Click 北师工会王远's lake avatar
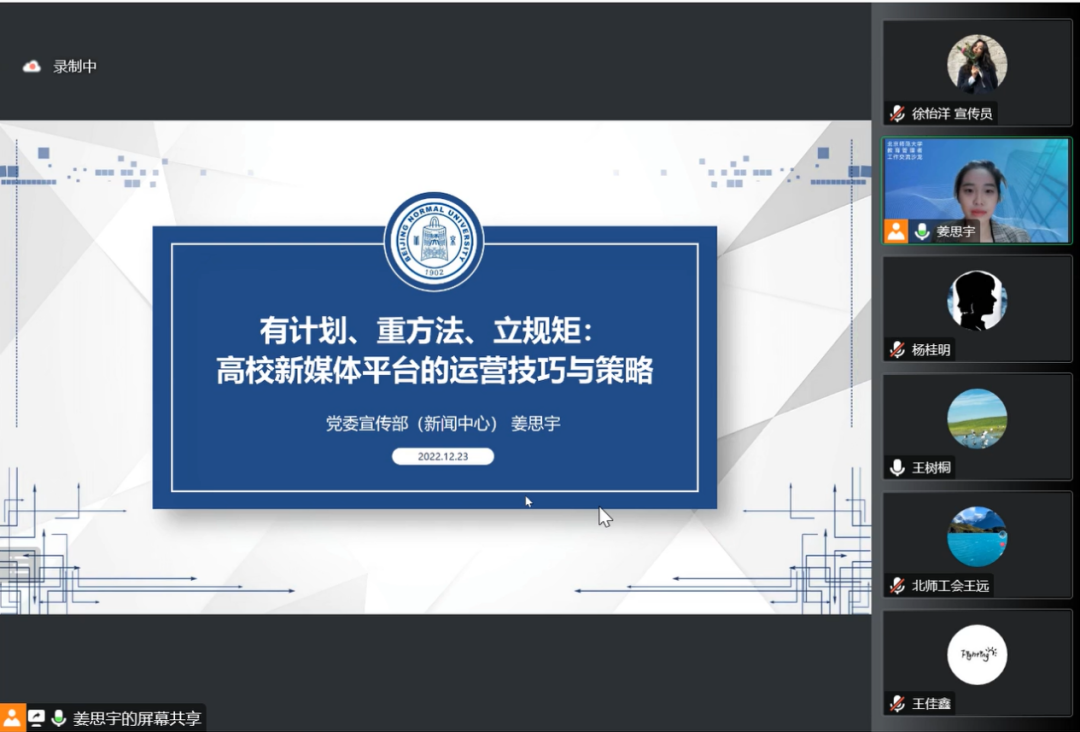 tap(976, 536)
